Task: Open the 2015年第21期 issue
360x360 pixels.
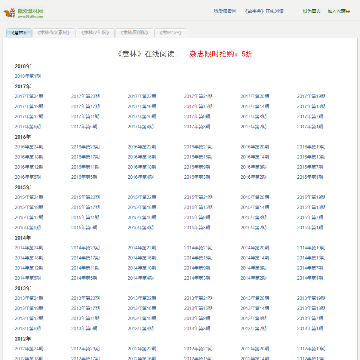Action: (x=198, y=197)
